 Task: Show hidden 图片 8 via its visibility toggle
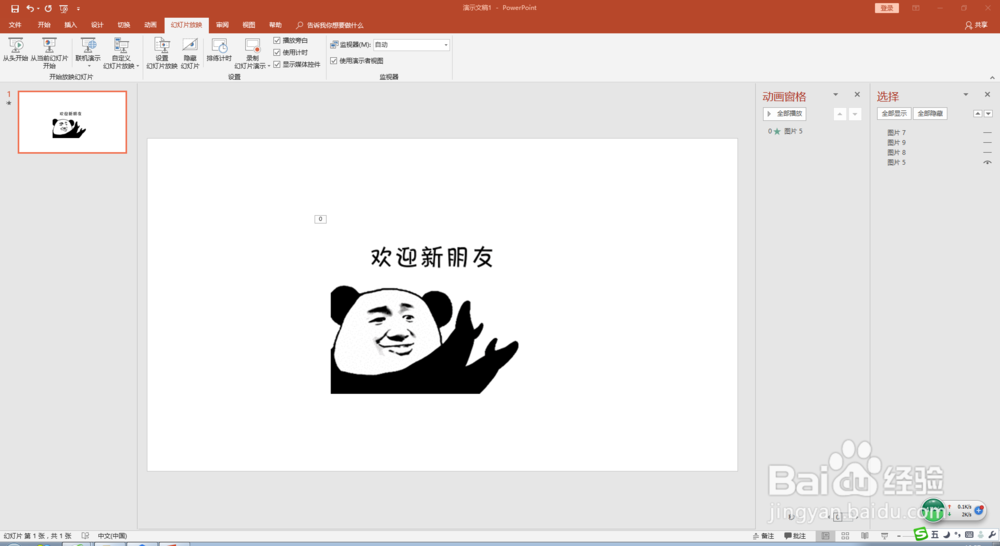(x=987, y=152)
